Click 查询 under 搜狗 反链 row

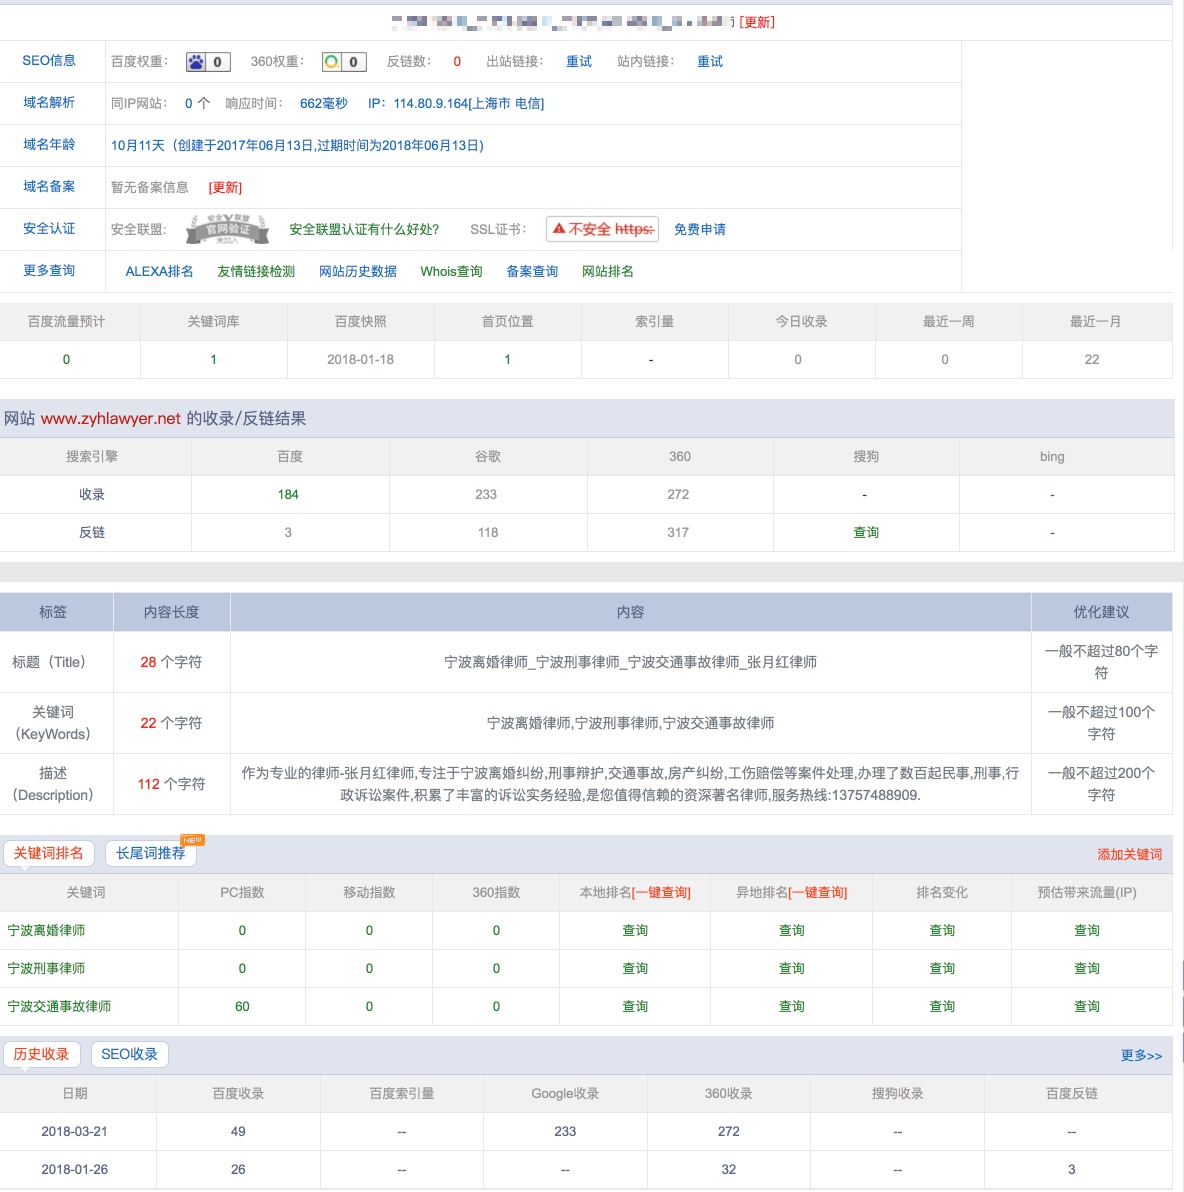[x=866, y=533]
